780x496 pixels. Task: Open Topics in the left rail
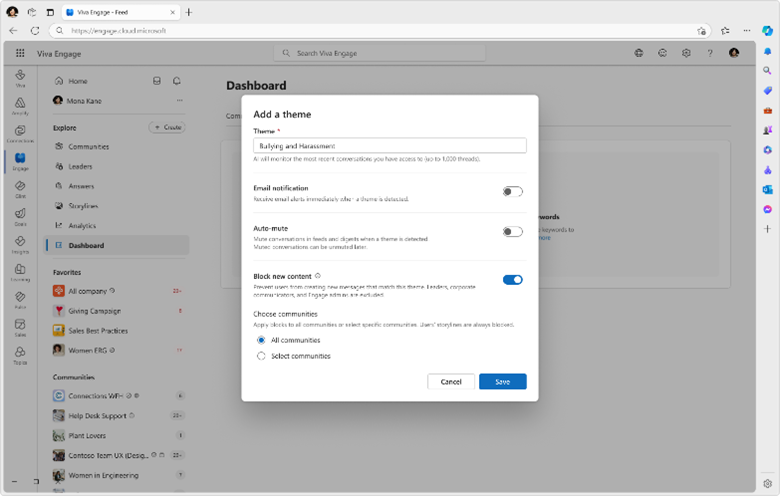pos(20,356)
